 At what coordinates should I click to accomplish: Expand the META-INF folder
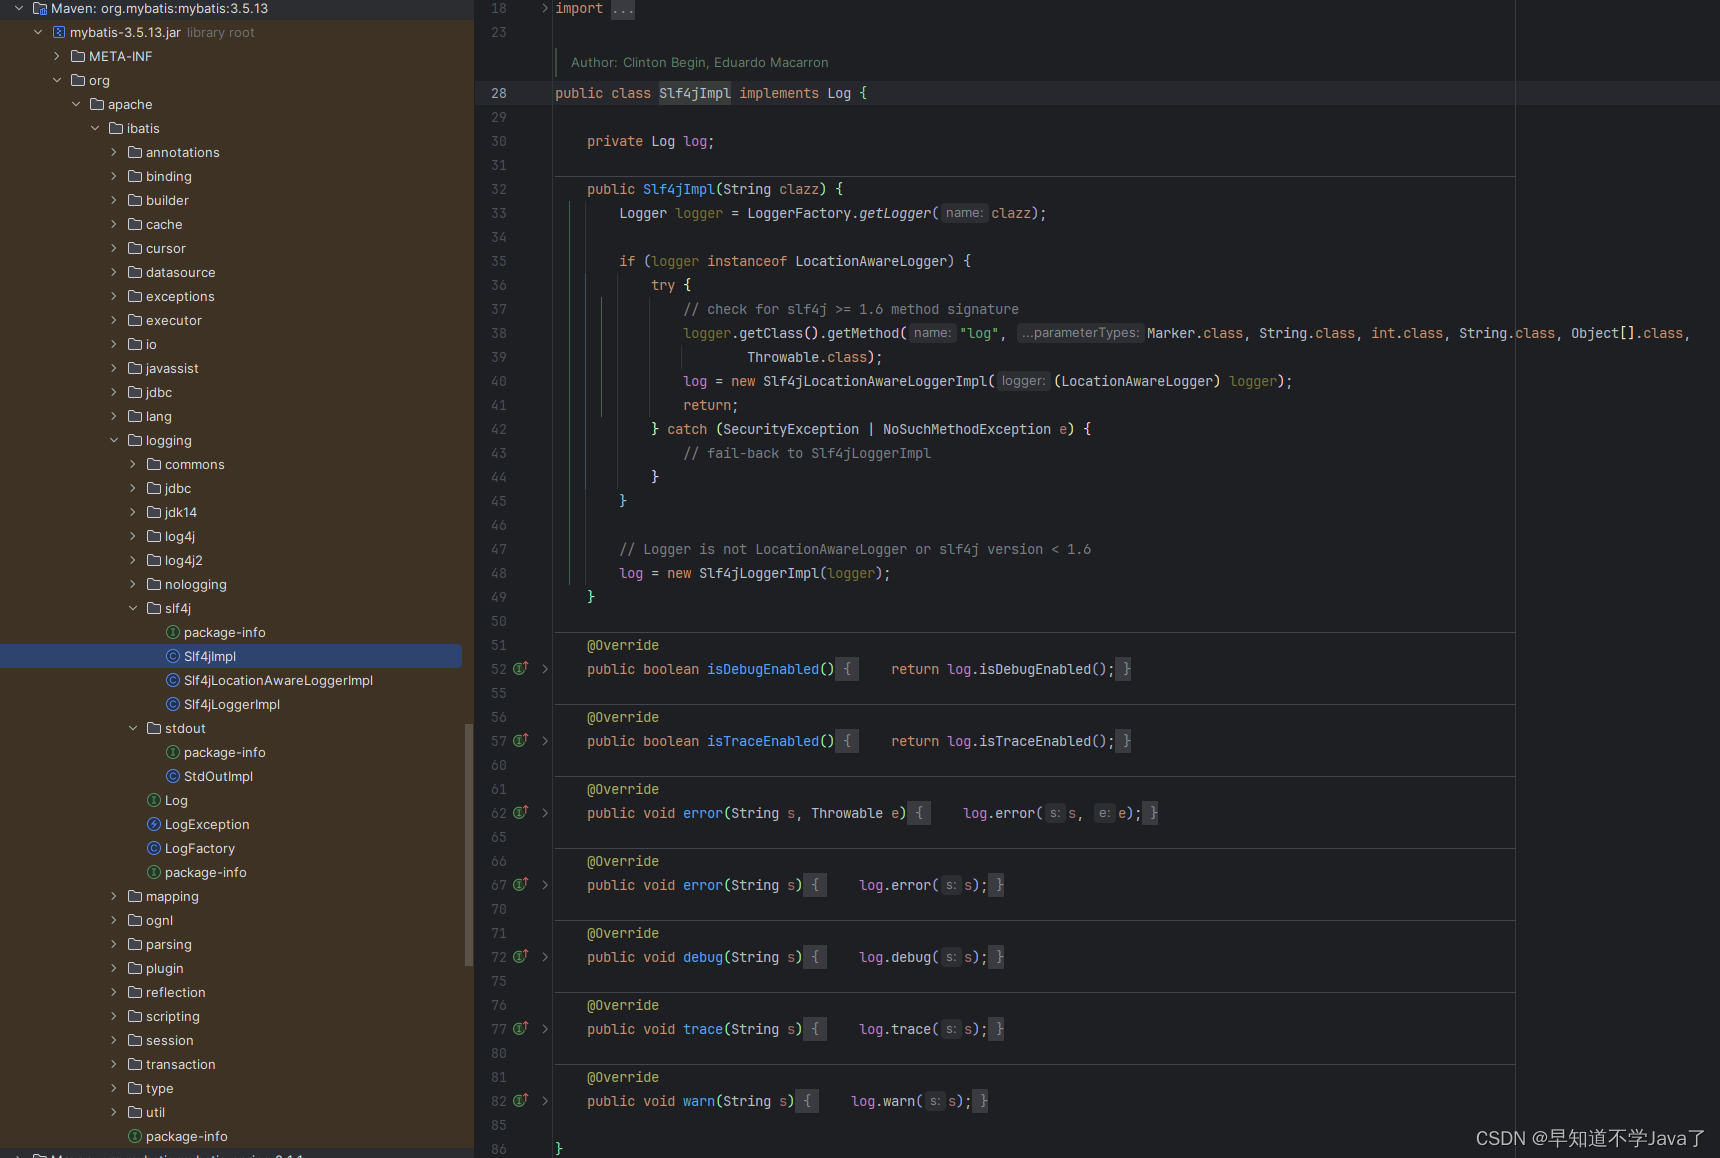click(x=57, y=56)
